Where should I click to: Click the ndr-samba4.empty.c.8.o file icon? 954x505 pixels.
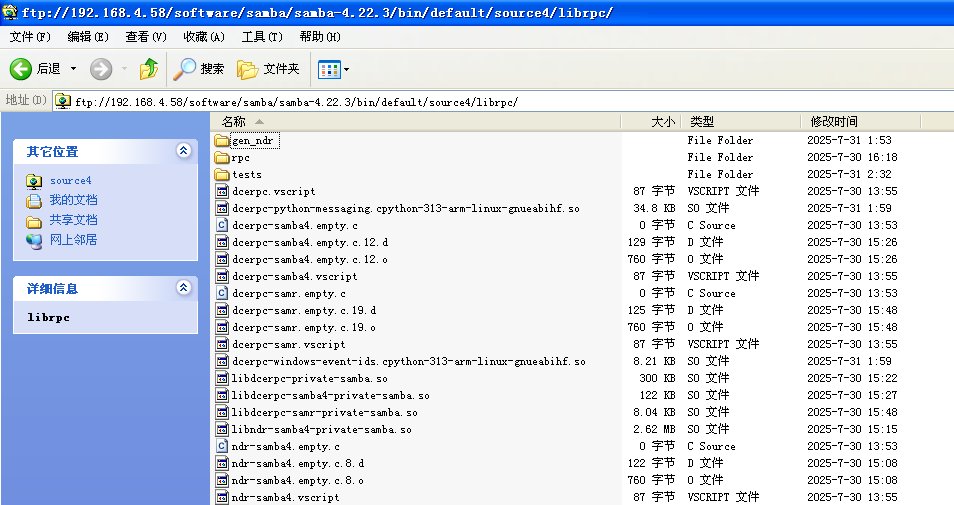tap(222, 481)
